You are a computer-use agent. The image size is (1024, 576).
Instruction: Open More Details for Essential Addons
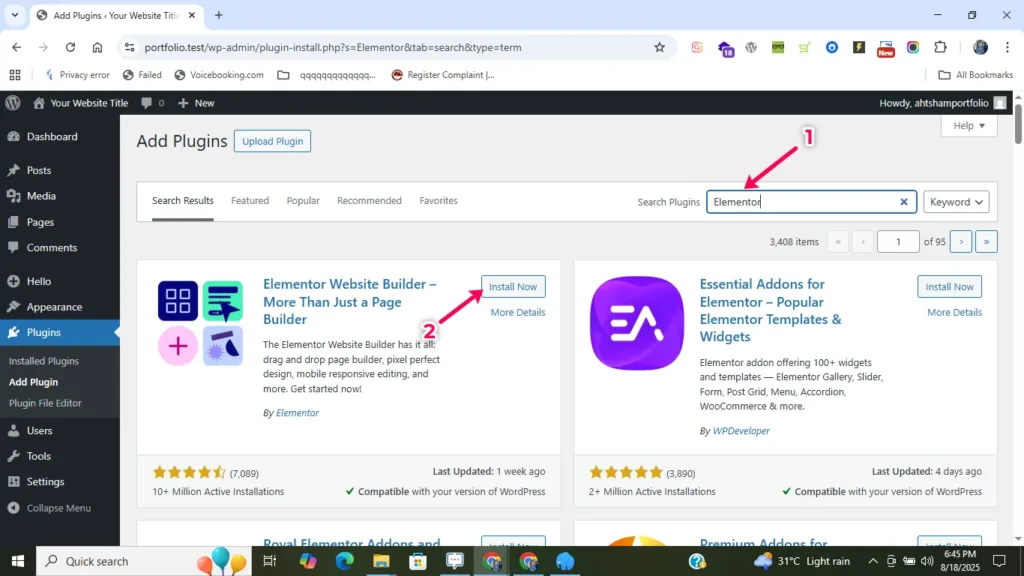pyautogui.click(x=954, y=312)
